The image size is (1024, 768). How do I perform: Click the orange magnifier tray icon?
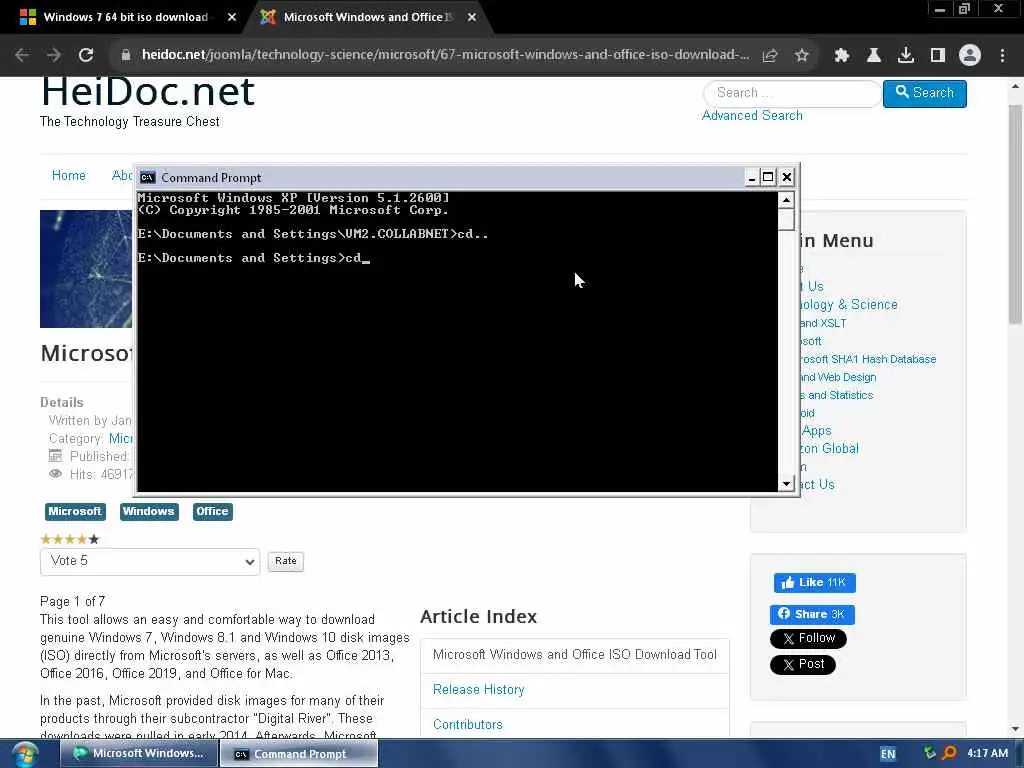(x=950, y=753)
